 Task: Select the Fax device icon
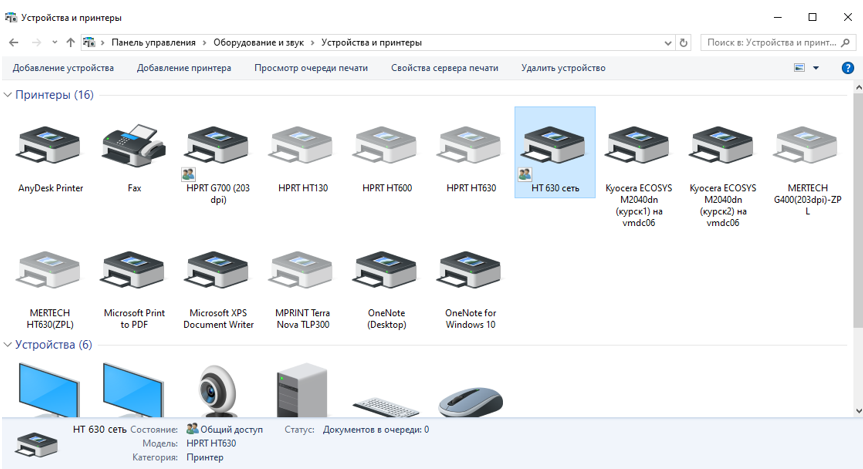[x=134, y=148]
